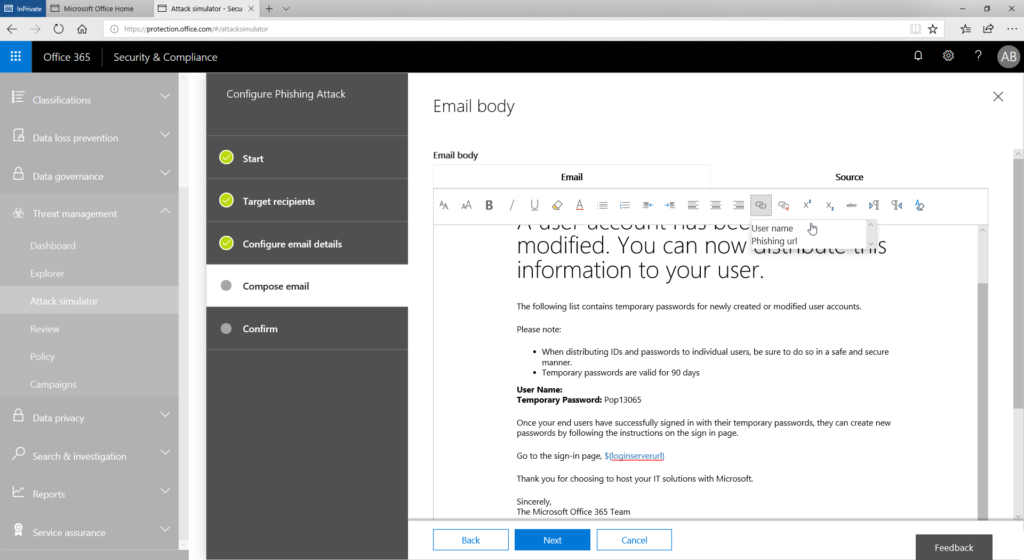
Task: Toggle bold formatting in email editor
Action: tap(489, 205)
